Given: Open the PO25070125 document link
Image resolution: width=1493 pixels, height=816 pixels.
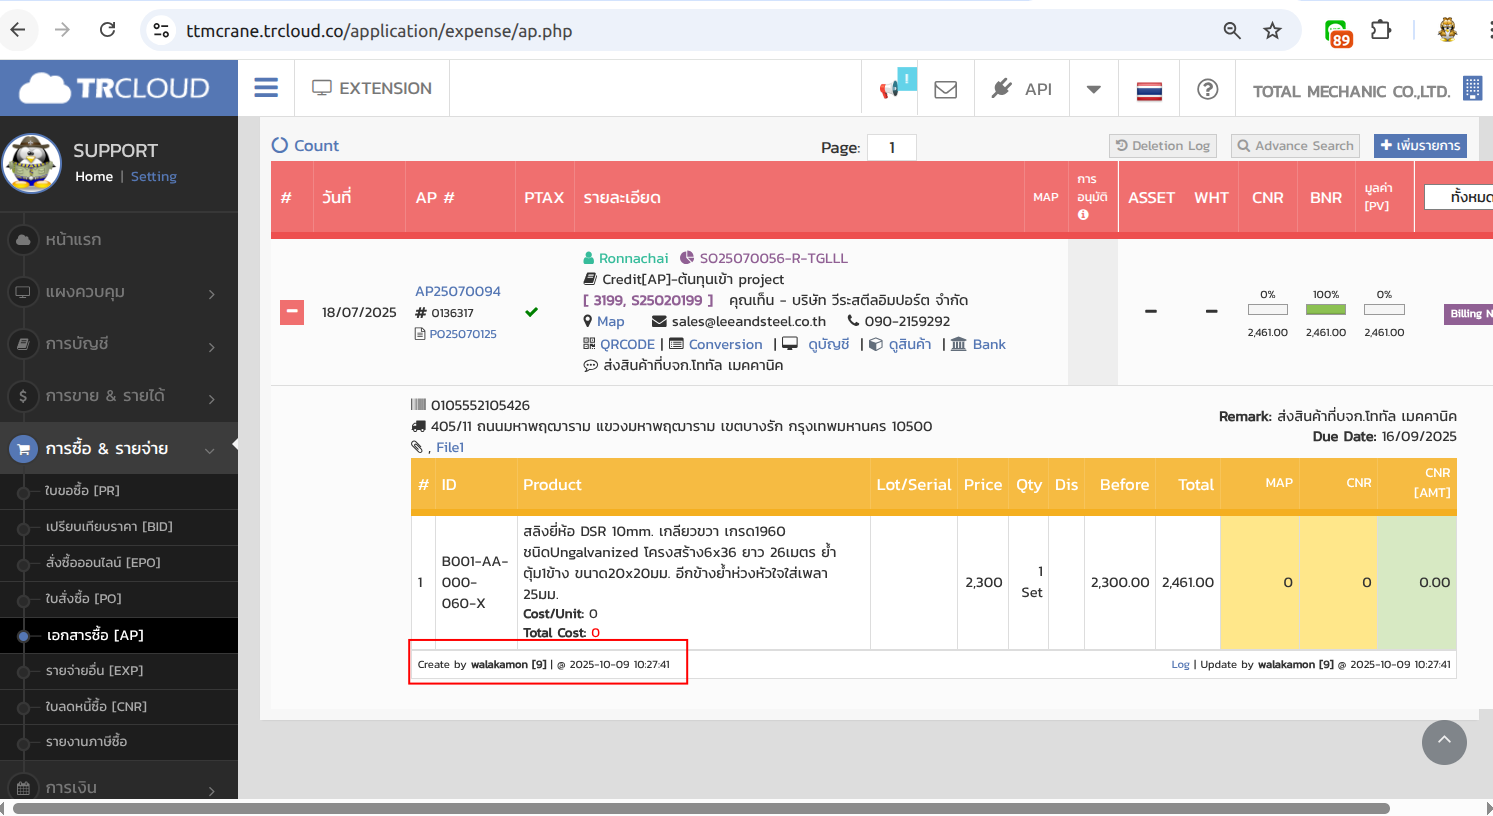Looking at the screenshot, I should click(x=462, y=334).
